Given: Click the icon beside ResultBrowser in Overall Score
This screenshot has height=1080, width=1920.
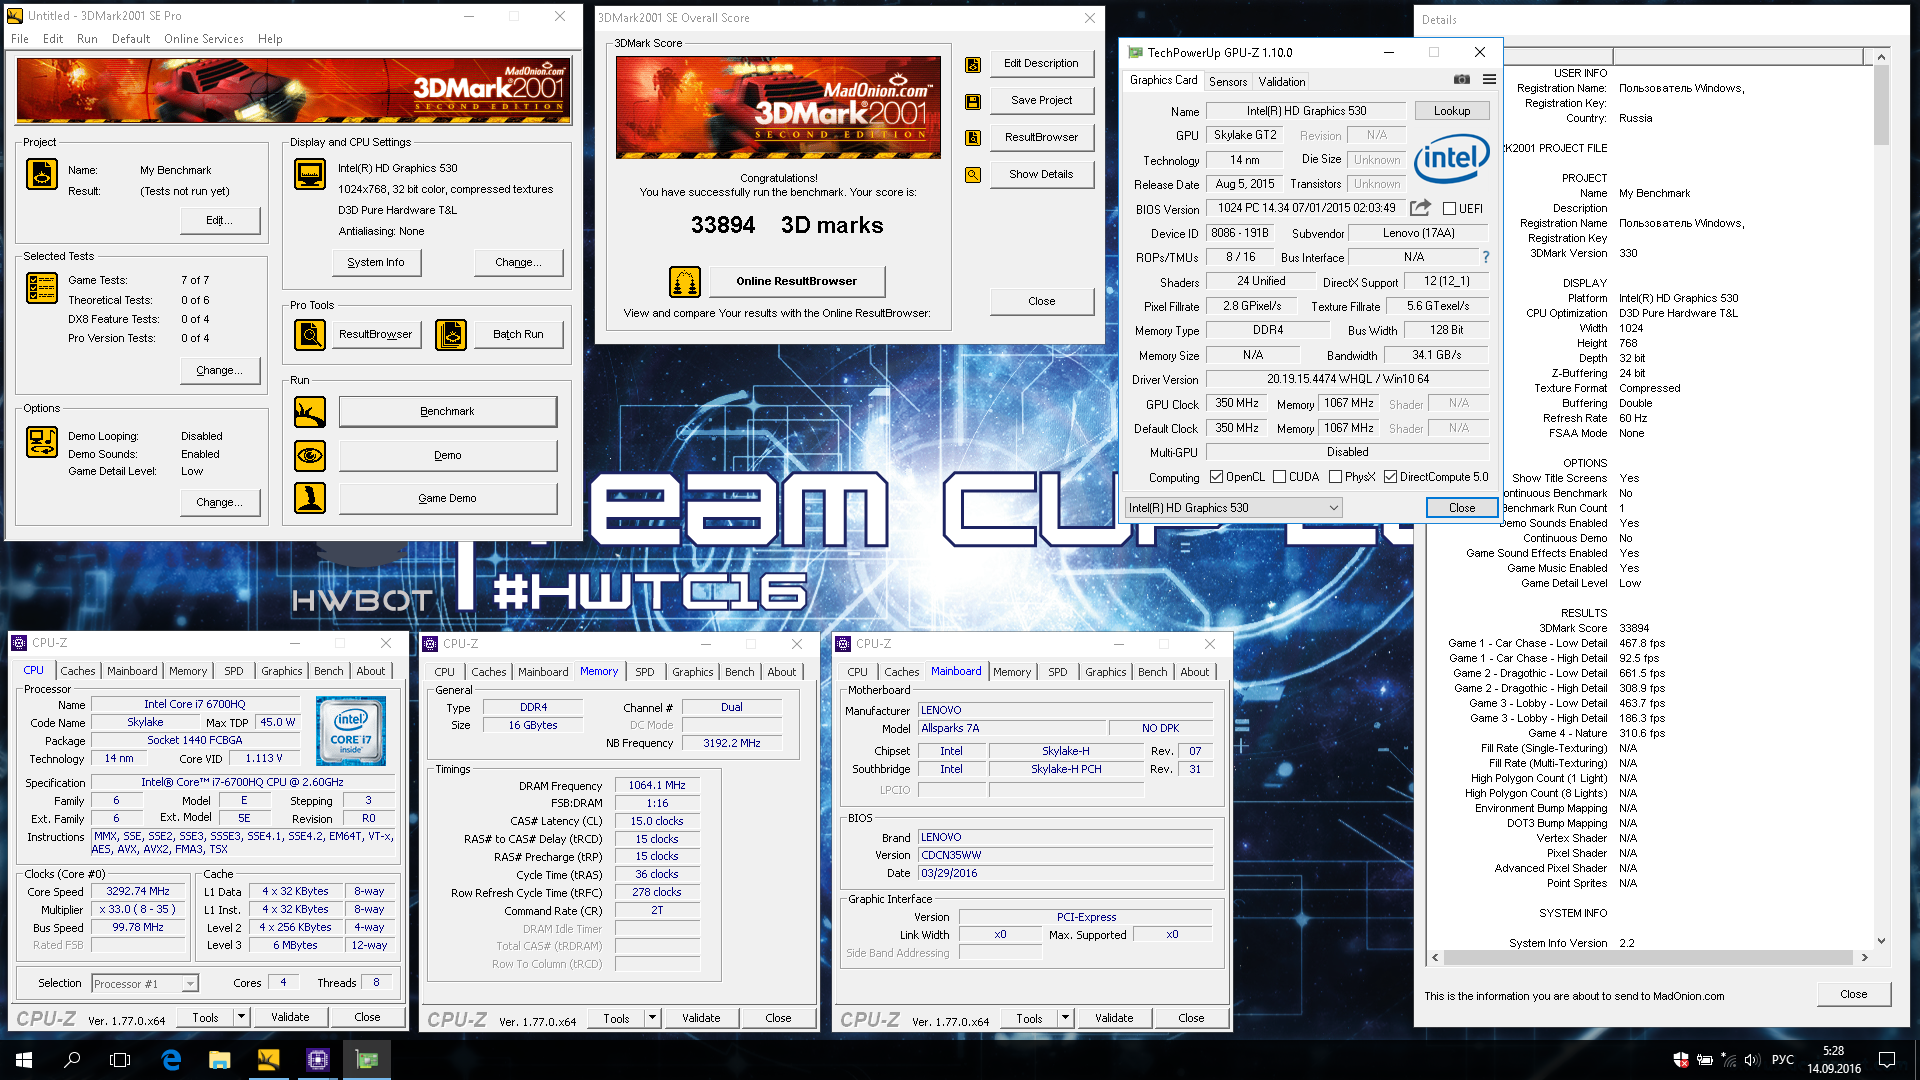Looking at the screenshot, I should click(972, 137).
